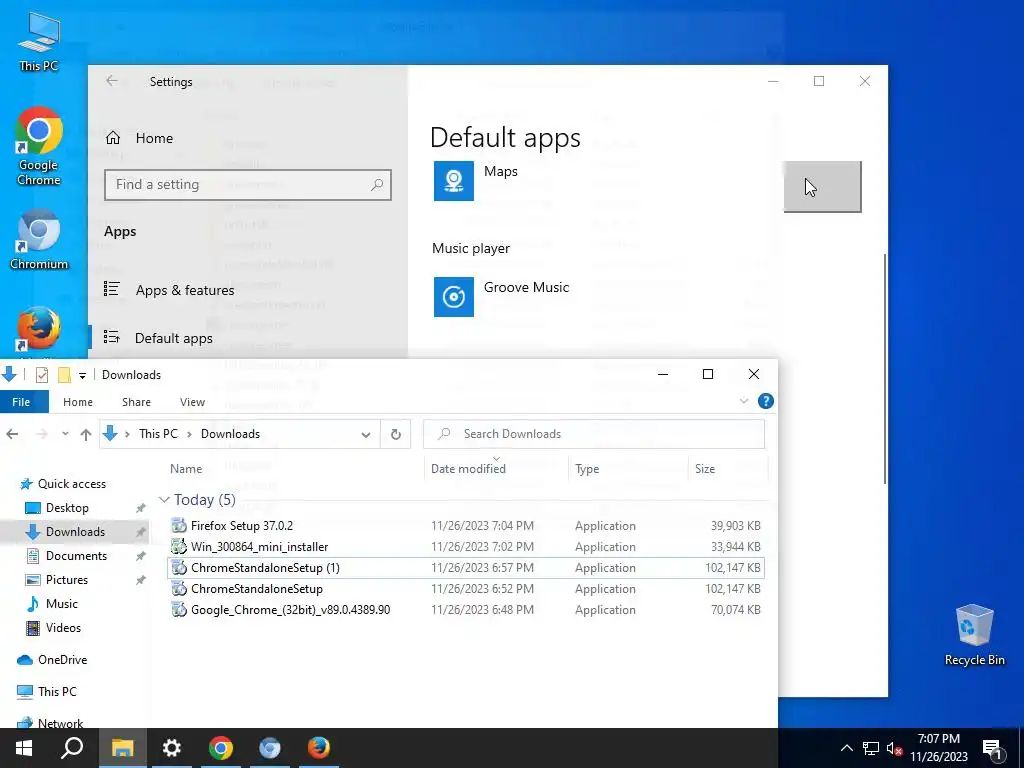Screen dimensions: 1024x768
Task: Launch Firefox from the taskbar
Action: click(x=319, y=748)
